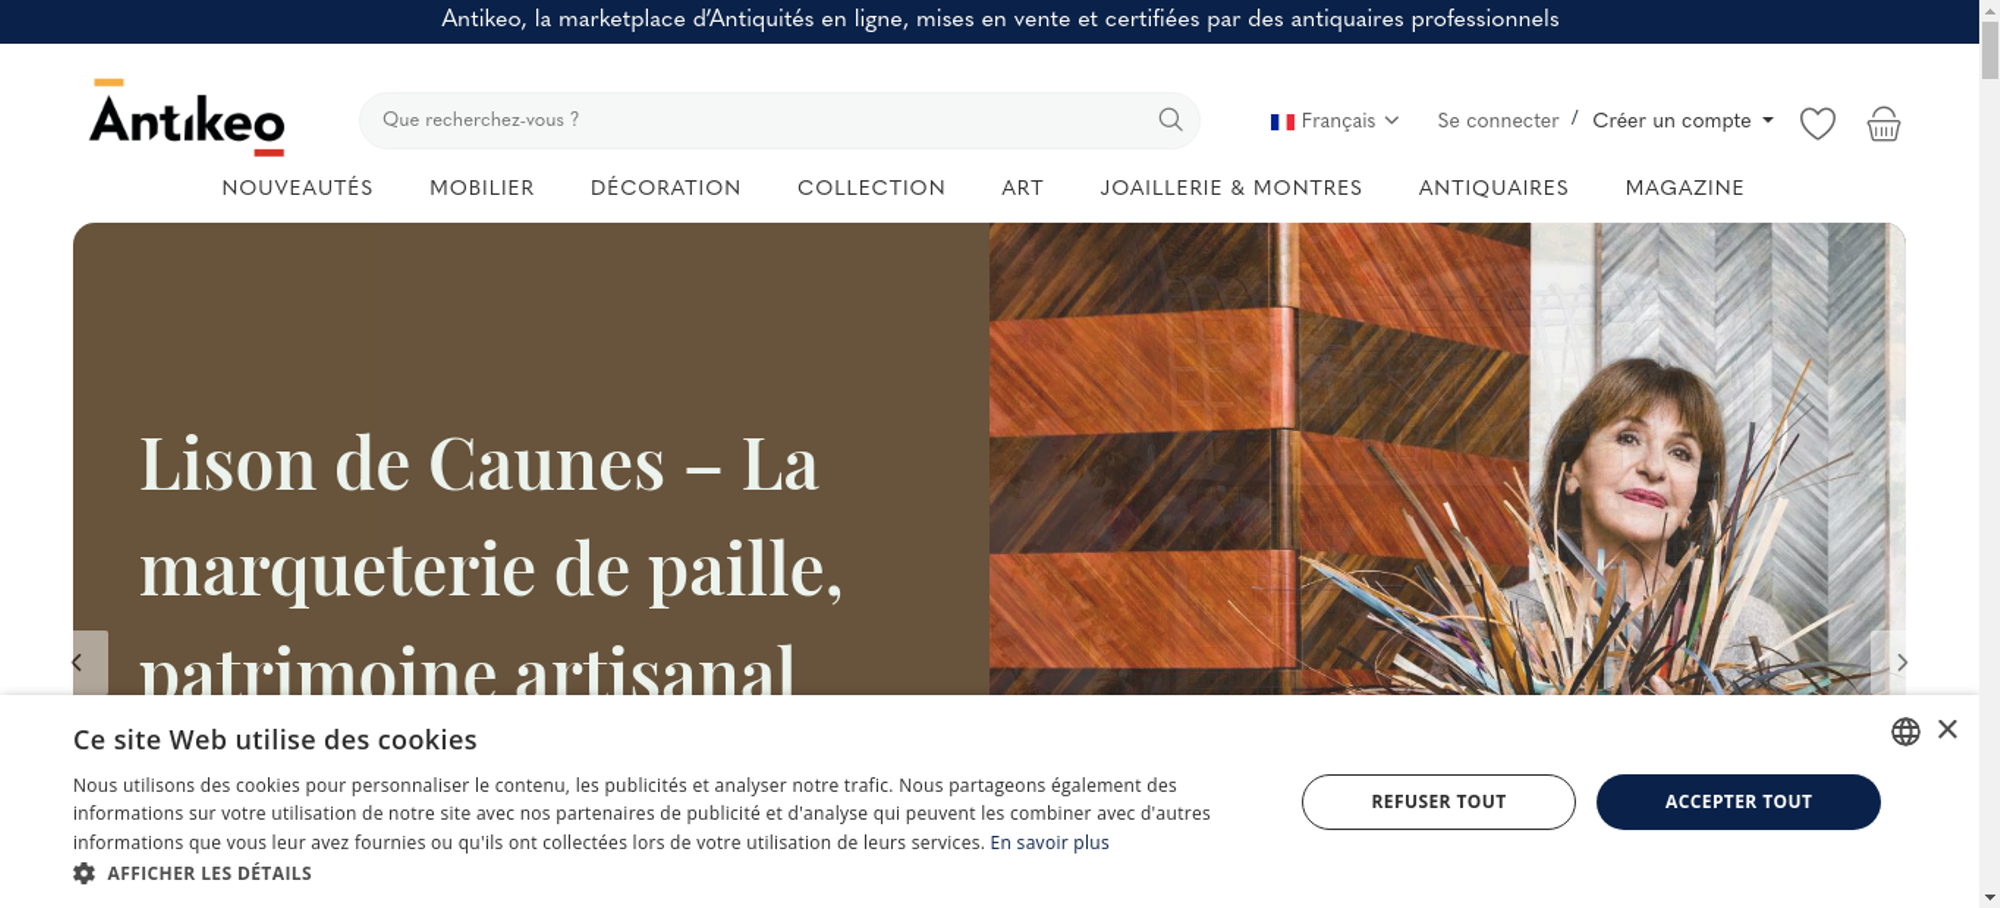Screen dimensions: 2000x908
Task: Close the cookie banner with X
Action: tap(1947, 729)
